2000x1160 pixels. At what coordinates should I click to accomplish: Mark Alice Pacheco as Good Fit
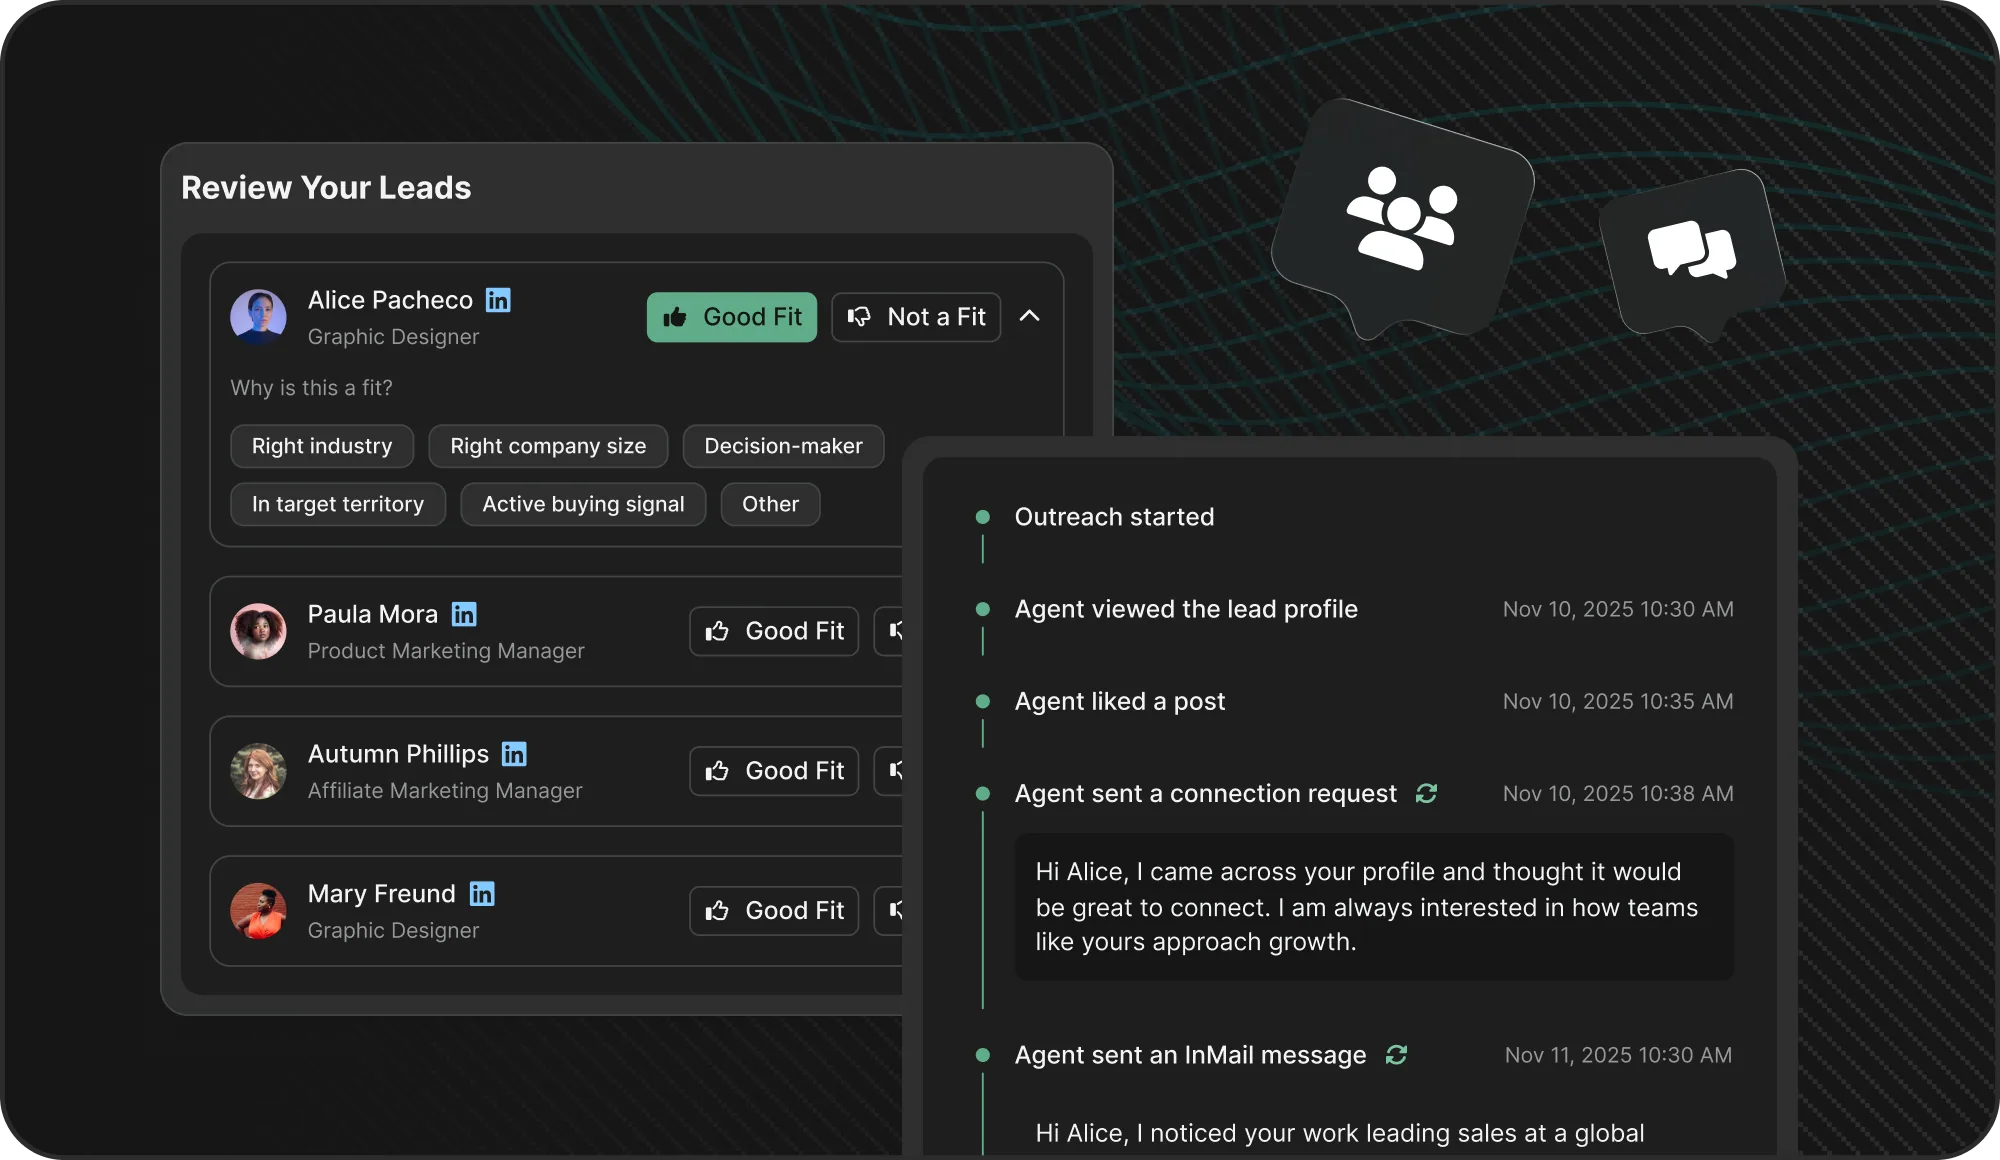pyautogui.click(x=732, y=317)
